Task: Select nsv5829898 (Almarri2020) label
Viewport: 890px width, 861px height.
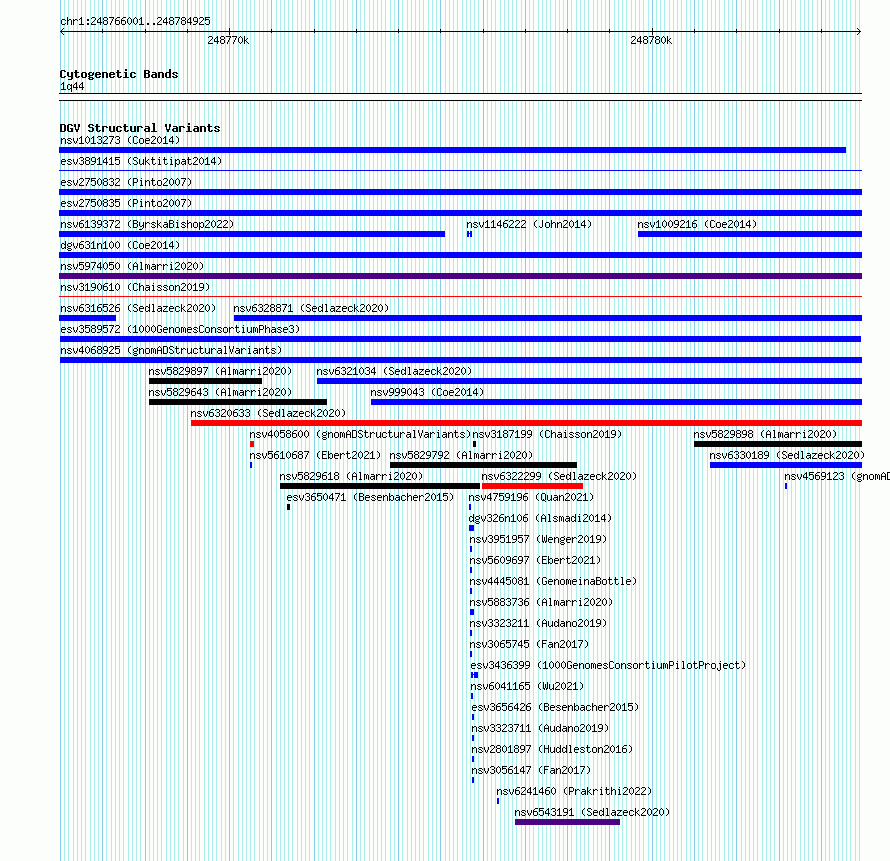Action: point(765,434)
